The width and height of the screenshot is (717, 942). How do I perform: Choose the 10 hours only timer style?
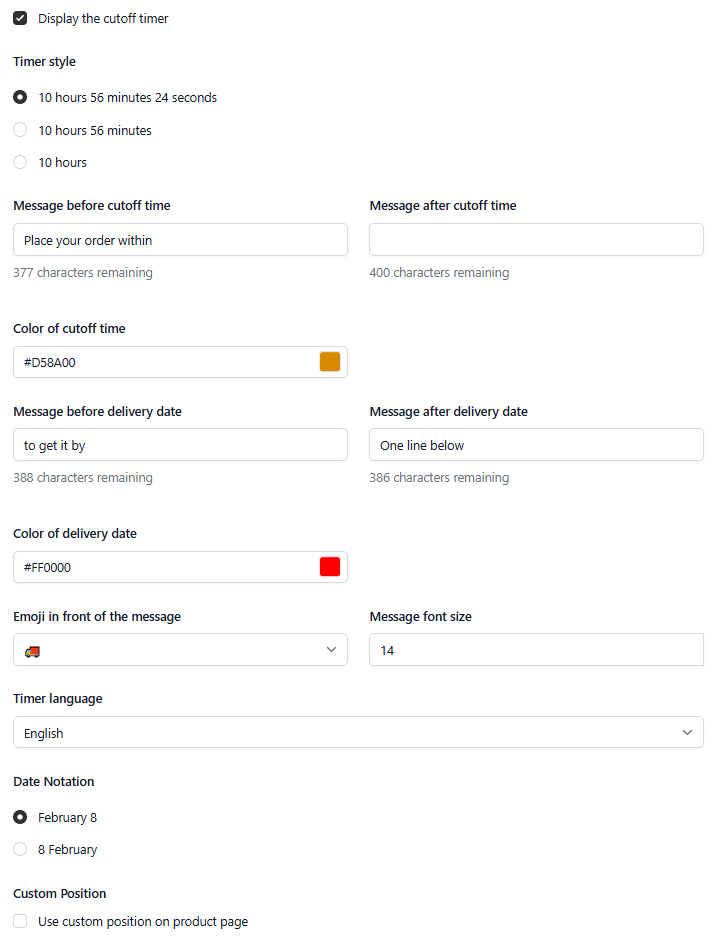20,162
